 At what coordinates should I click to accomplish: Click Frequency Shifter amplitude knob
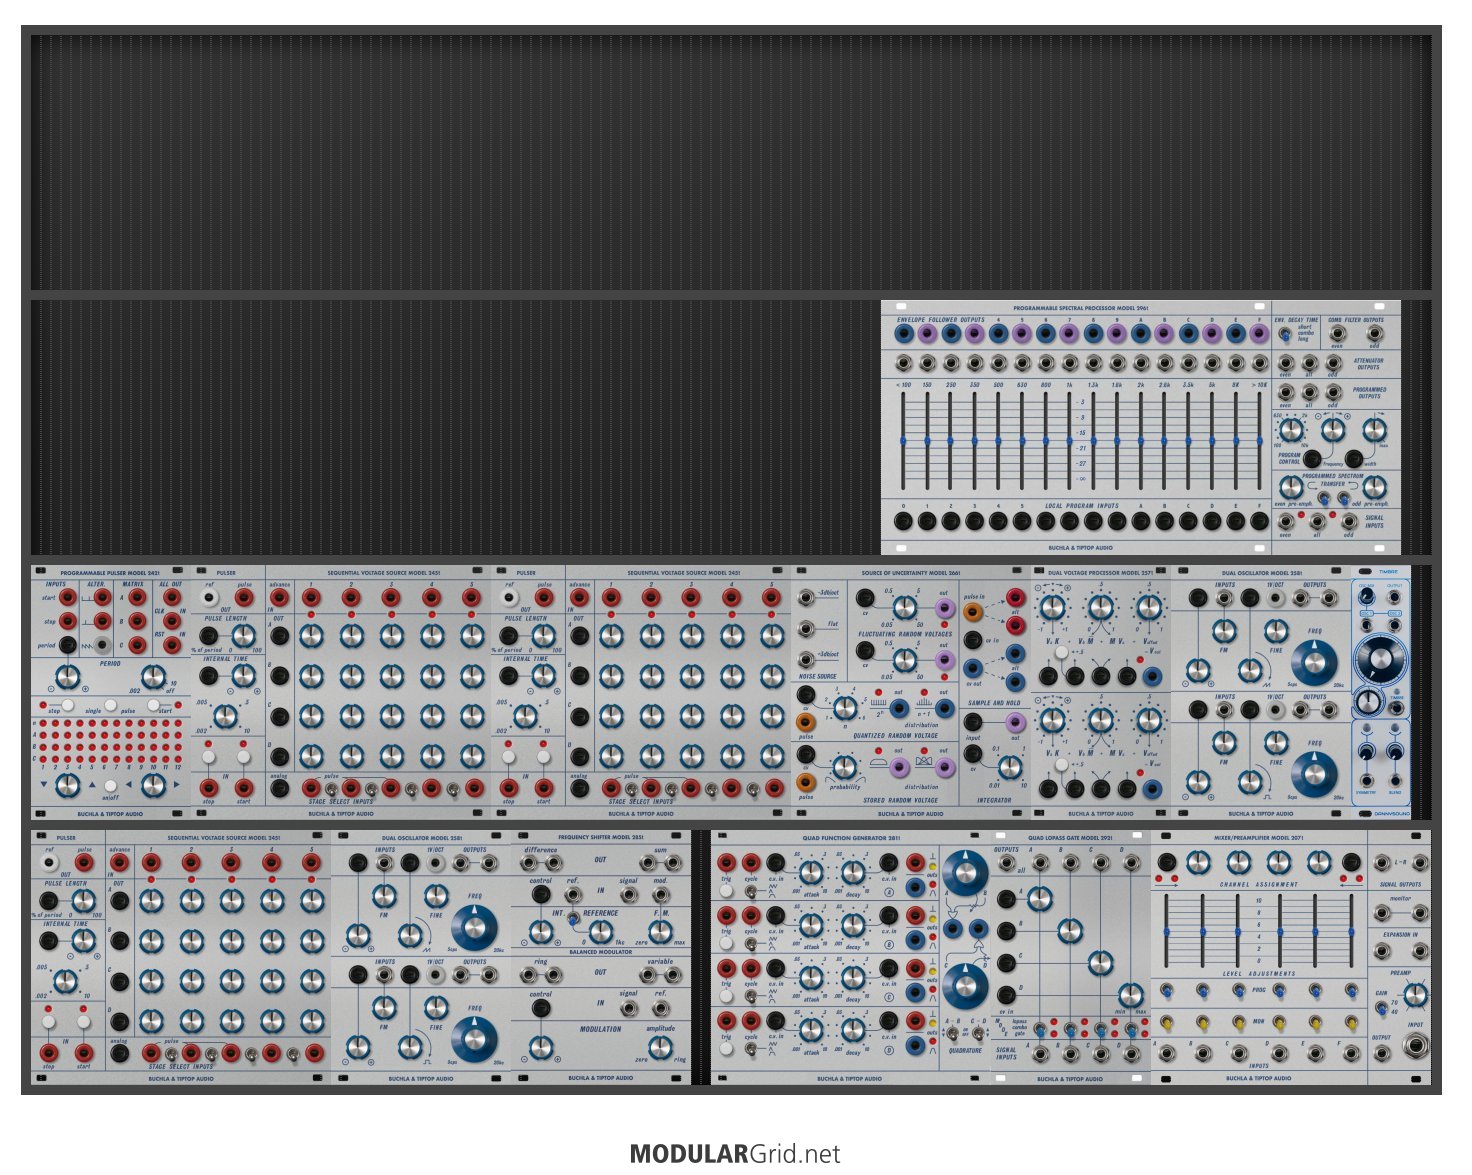(660, 1047)
